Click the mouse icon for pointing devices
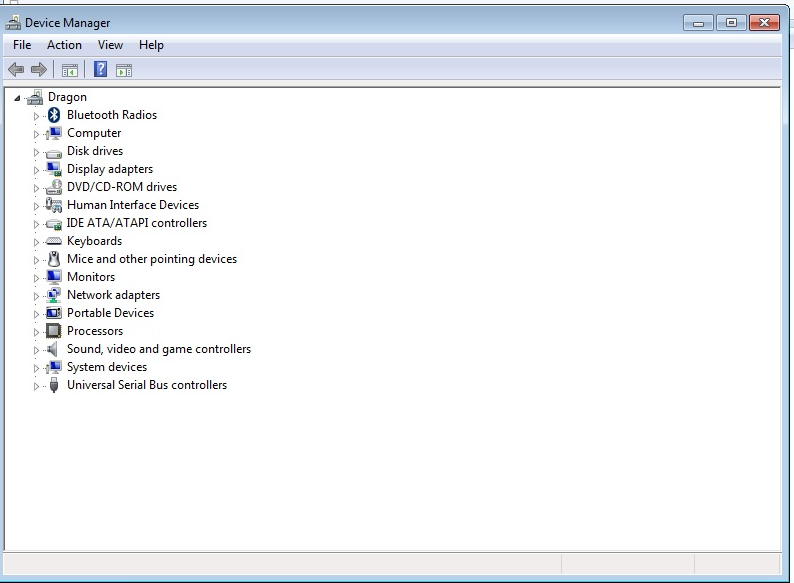 (x=54, y=259)
